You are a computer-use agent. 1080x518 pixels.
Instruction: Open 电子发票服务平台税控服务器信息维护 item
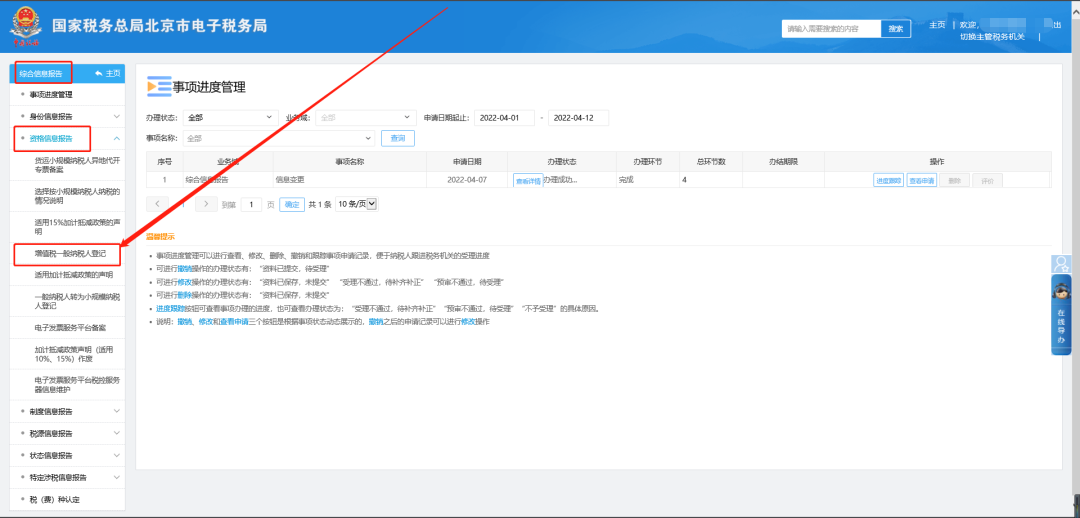point(77,384)
